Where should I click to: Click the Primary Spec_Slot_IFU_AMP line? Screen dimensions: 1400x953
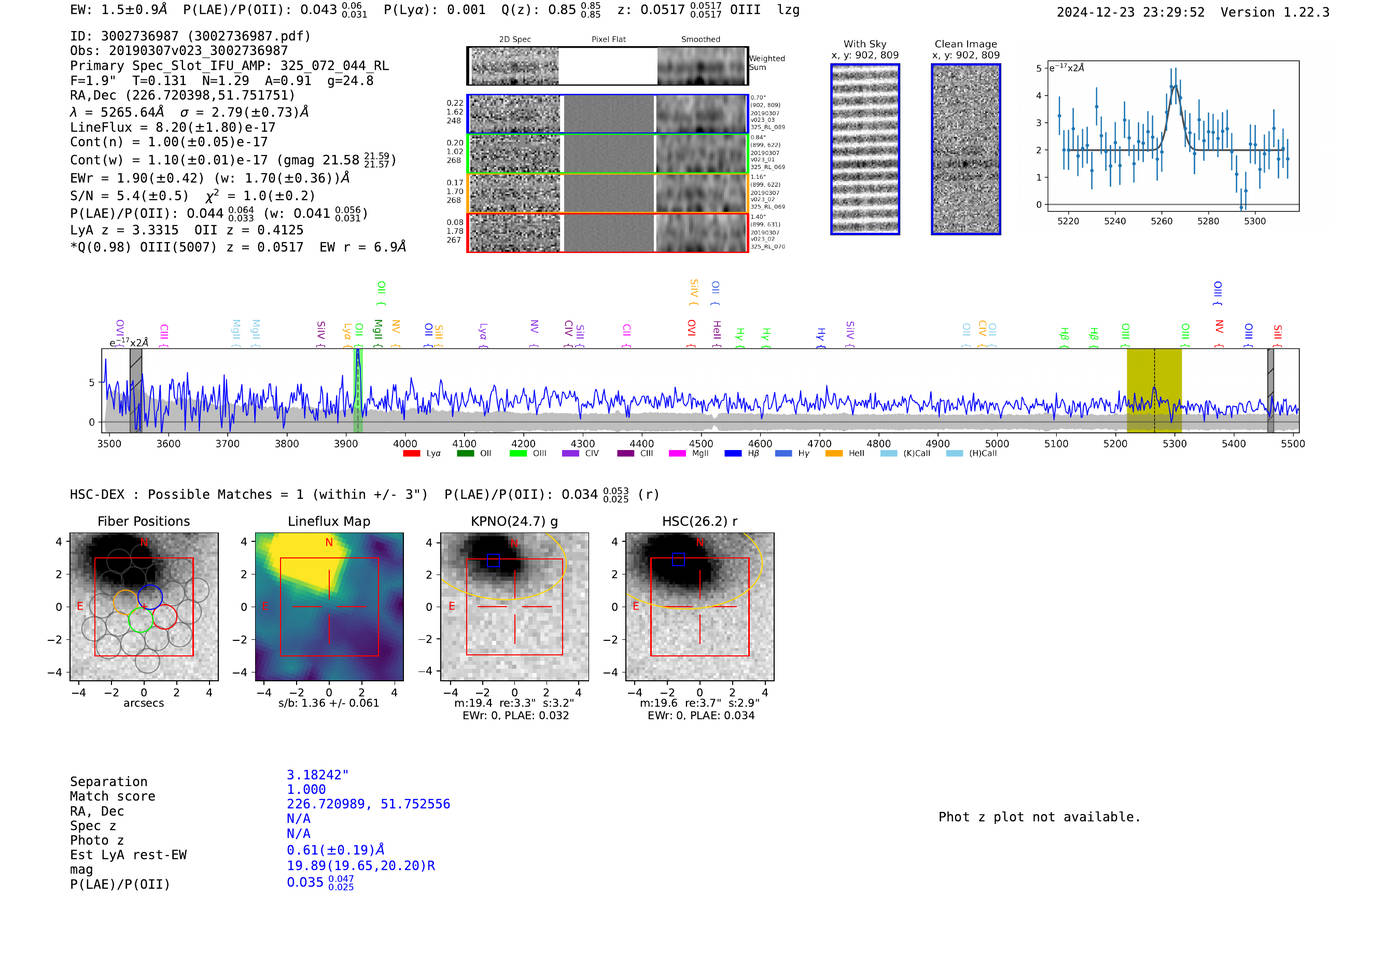(x=230, y=66)
